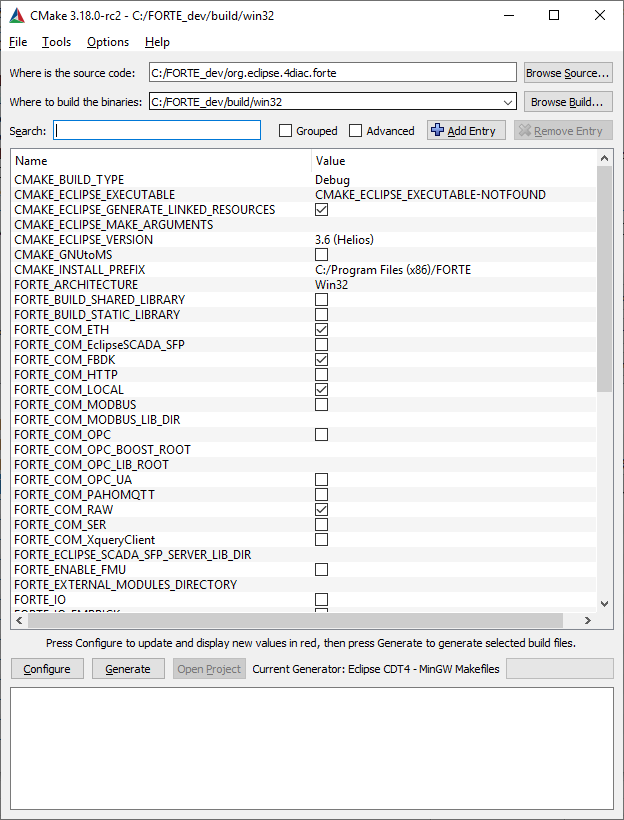
Task: Open the build binaries path dropdown
Action: [x=507, y=102]
